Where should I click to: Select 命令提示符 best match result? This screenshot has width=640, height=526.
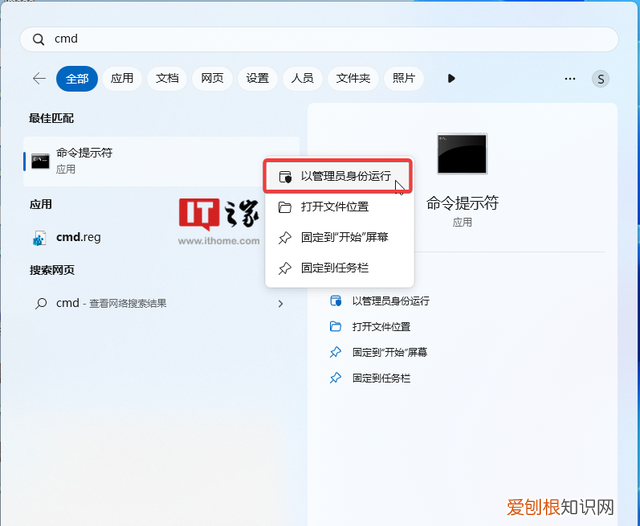click(x=162, y=162)
